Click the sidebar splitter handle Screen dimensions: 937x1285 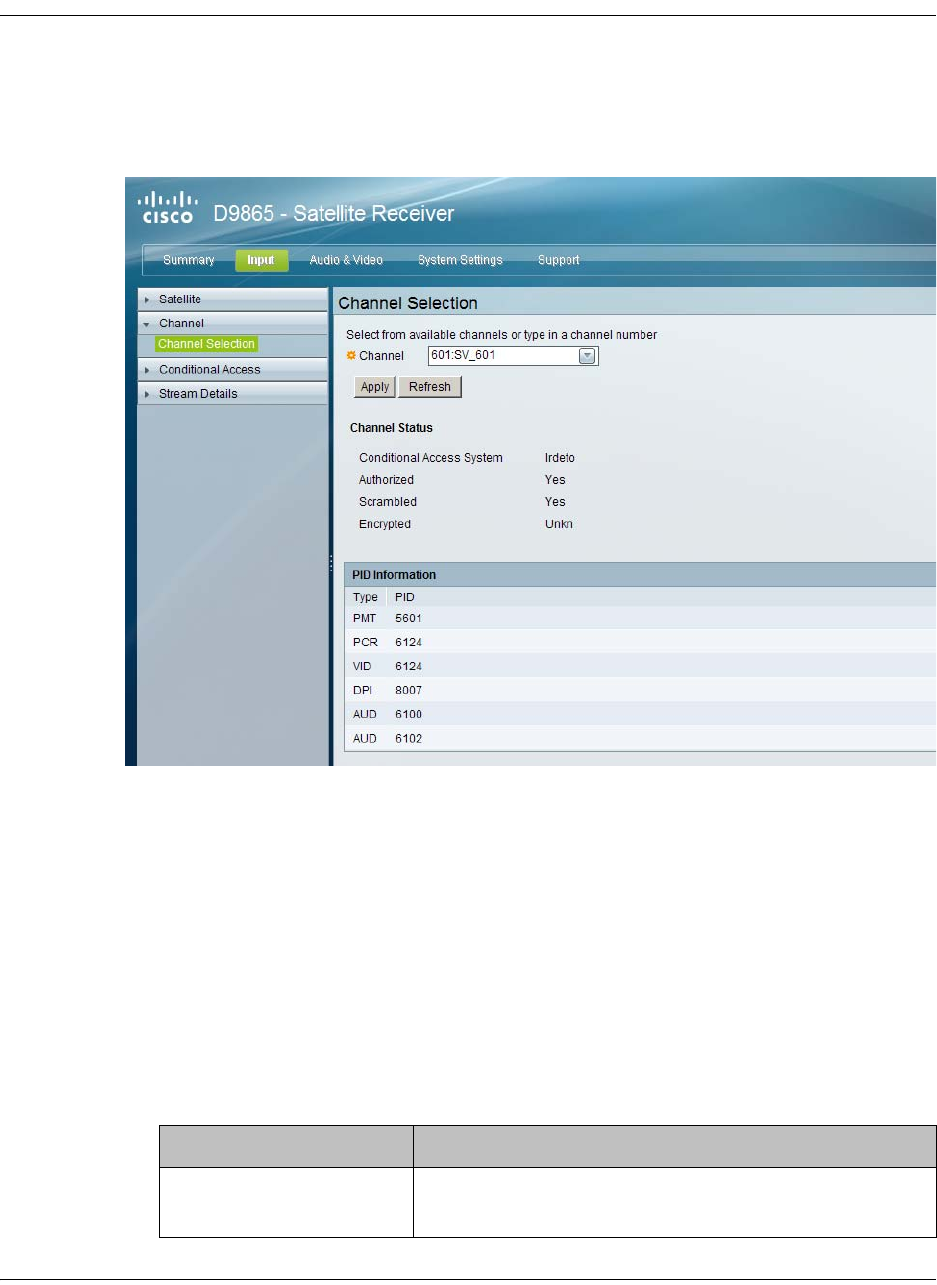coord(331,564)
